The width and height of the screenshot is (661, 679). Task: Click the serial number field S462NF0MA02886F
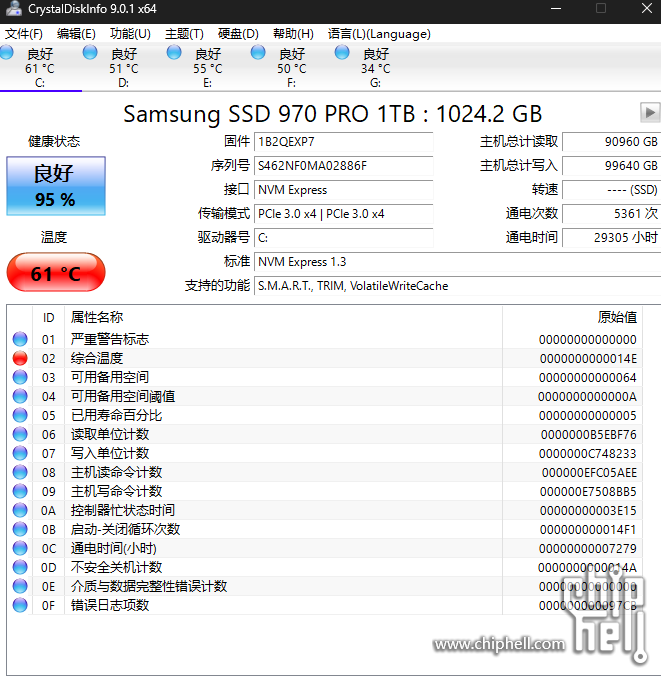coord(343,166)
